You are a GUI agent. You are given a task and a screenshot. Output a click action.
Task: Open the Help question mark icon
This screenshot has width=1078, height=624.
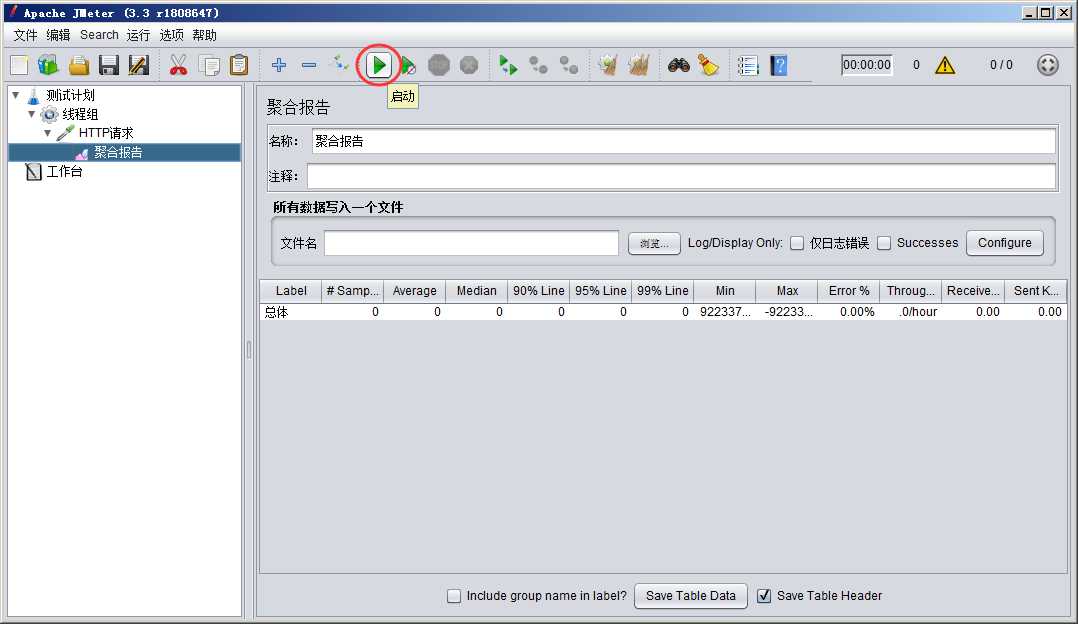[778, 65]
